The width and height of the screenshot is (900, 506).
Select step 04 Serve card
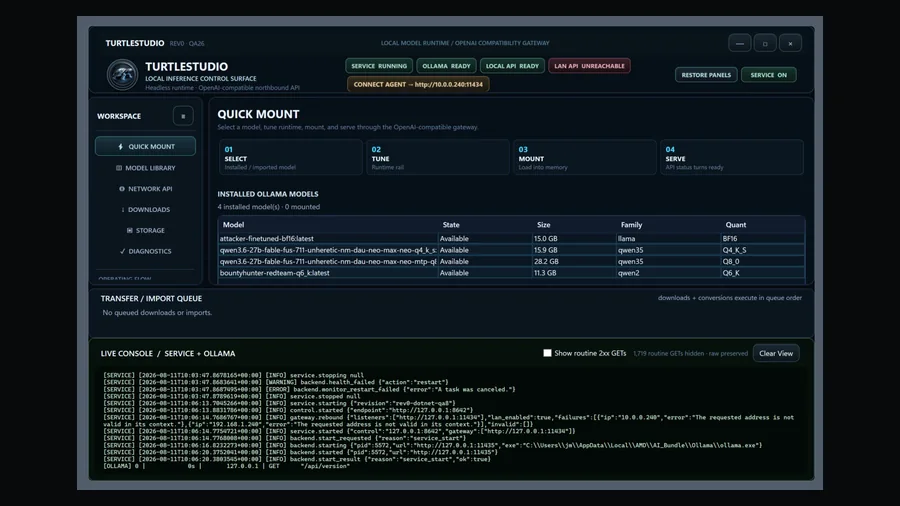click(x=731, y=157)
